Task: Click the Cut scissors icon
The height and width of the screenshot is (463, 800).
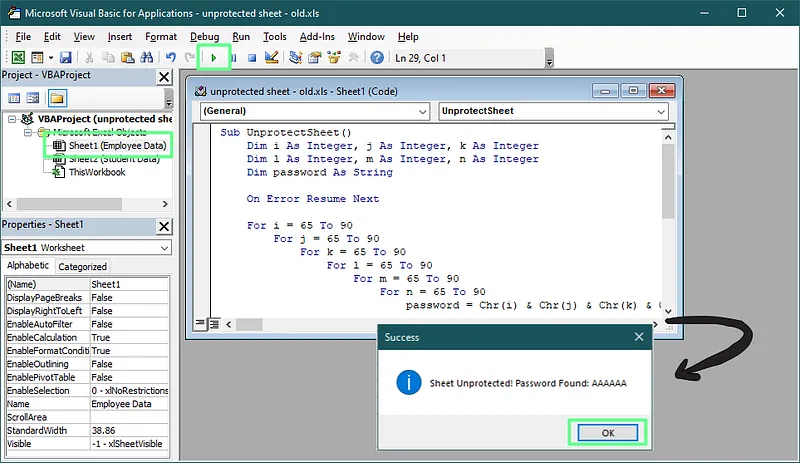Action: [89, 58]
